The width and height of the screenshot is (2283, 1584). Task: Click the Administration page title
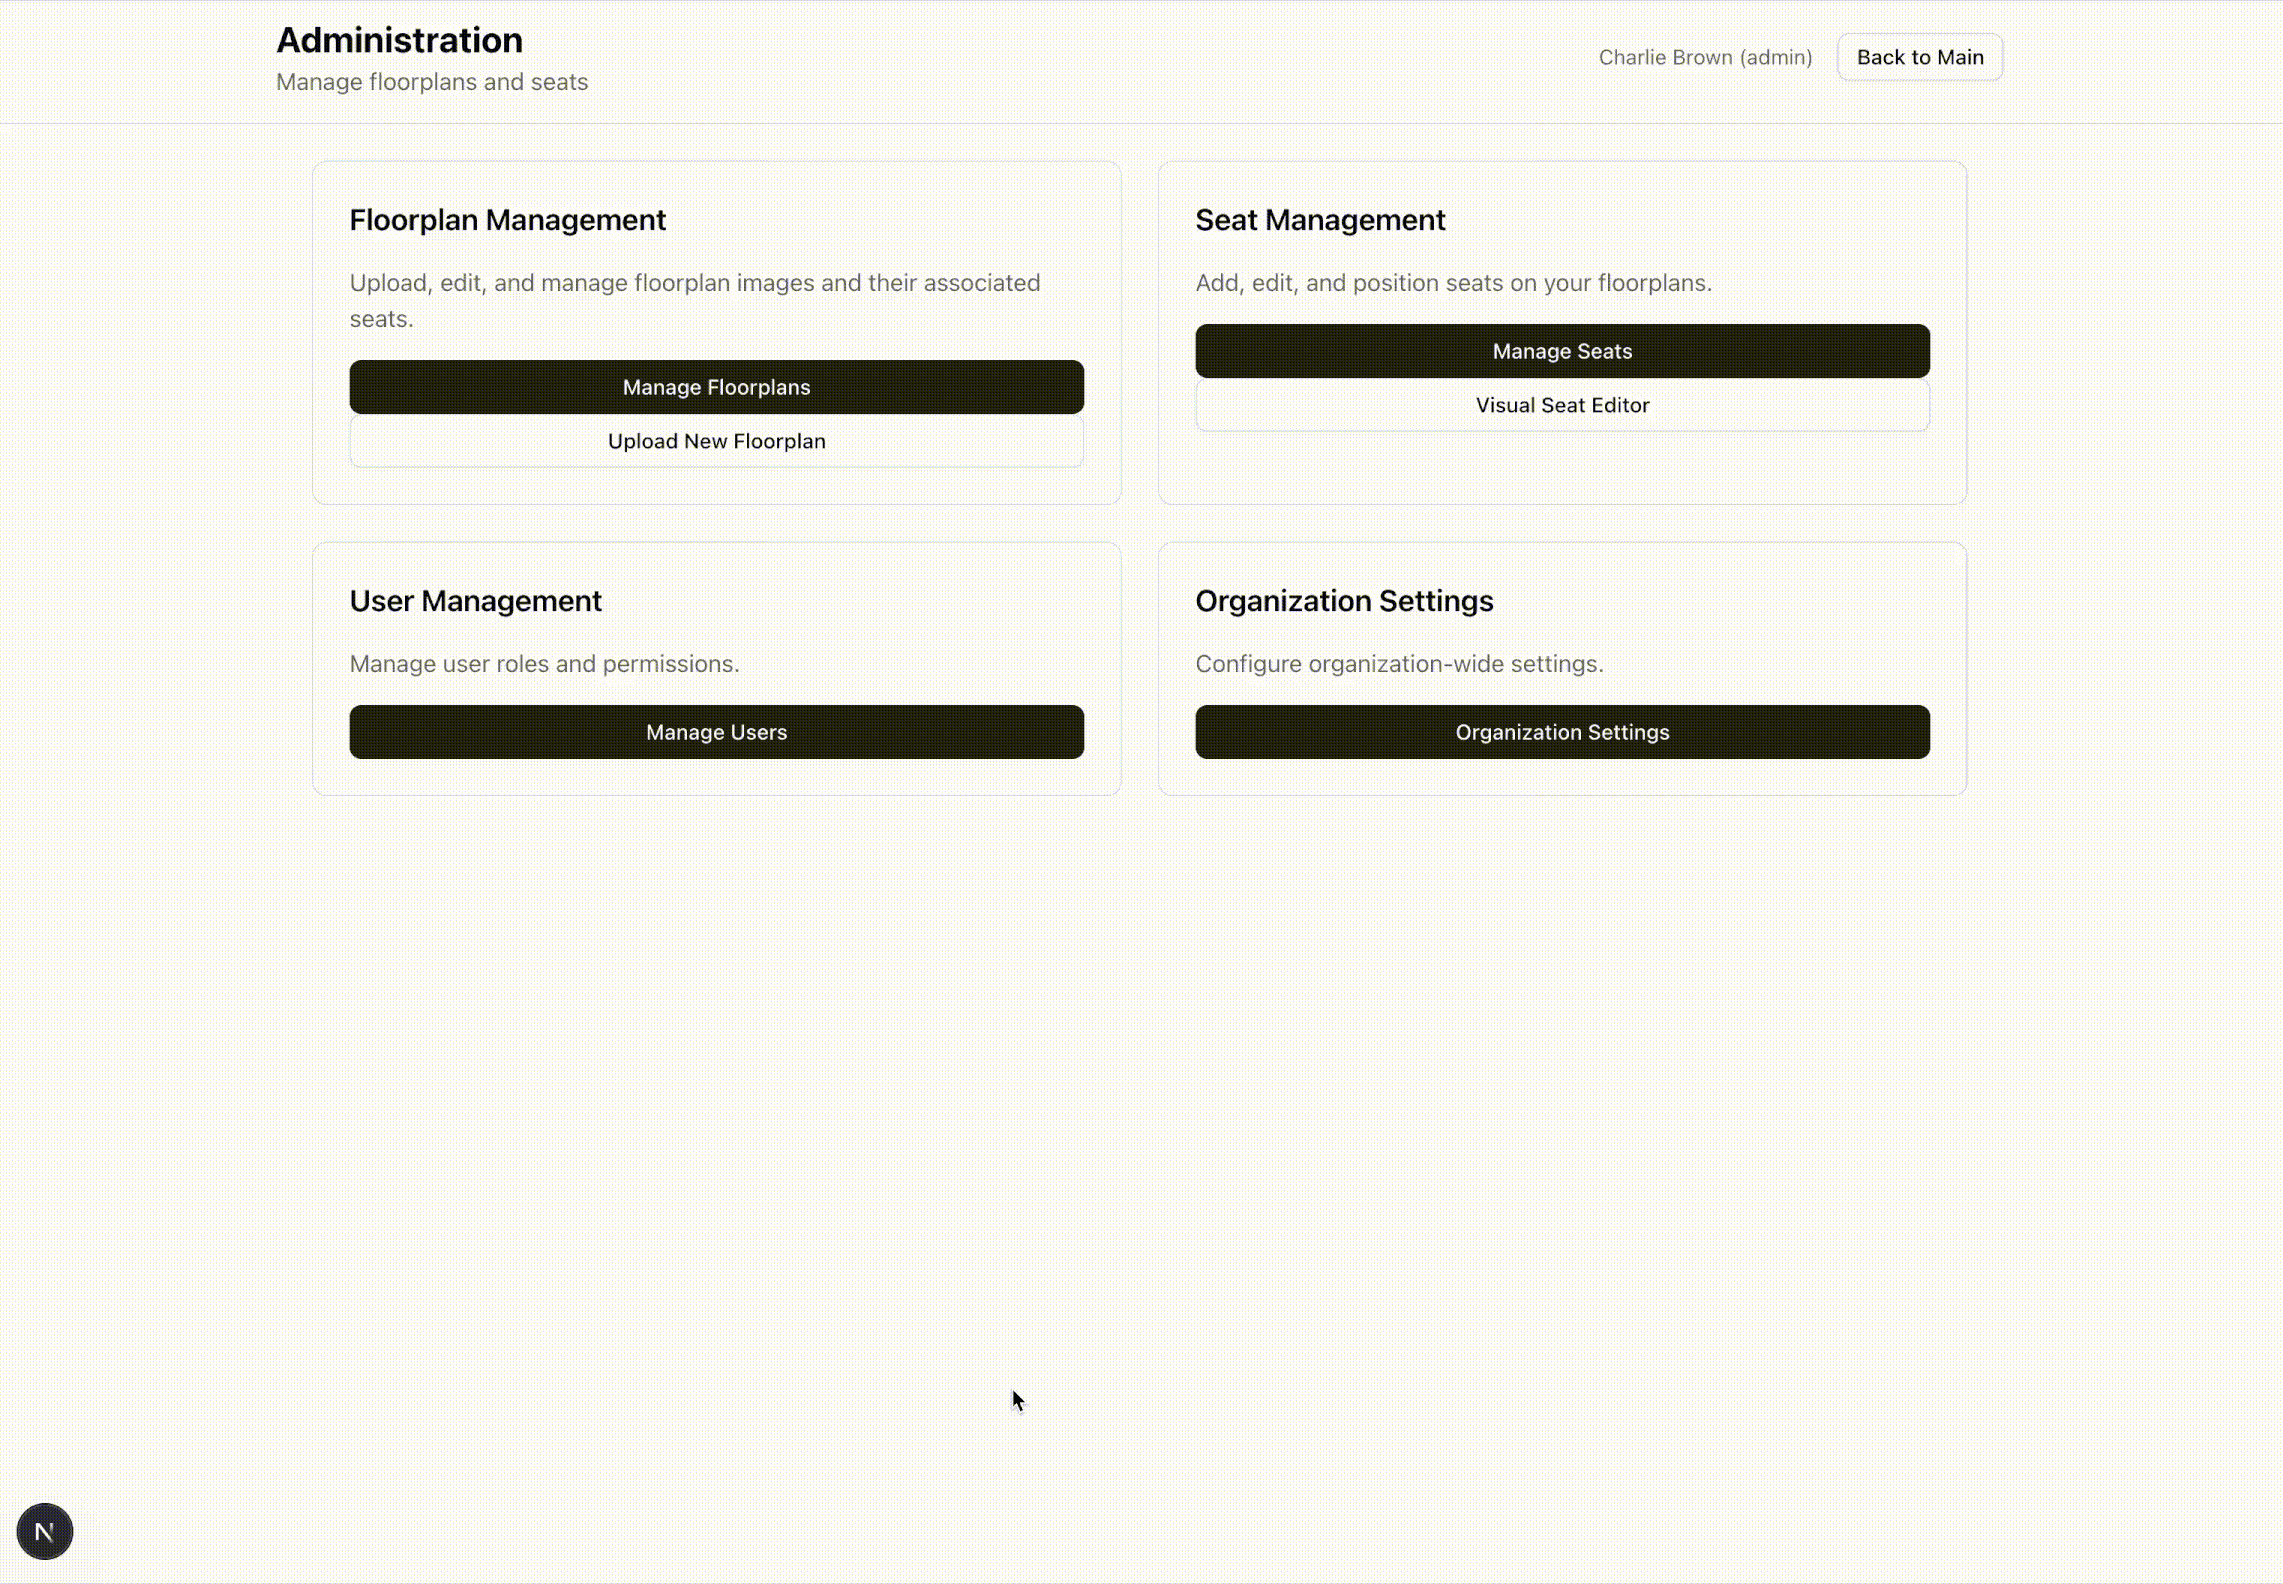(x=399, y=40)
